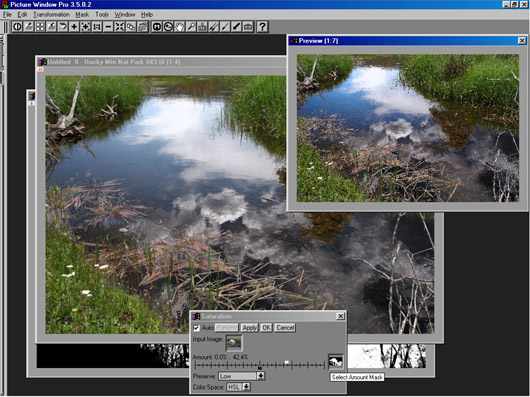Click the histogram tool icon
This screenshot has width=530, height=397.
[x=202, y=27]
